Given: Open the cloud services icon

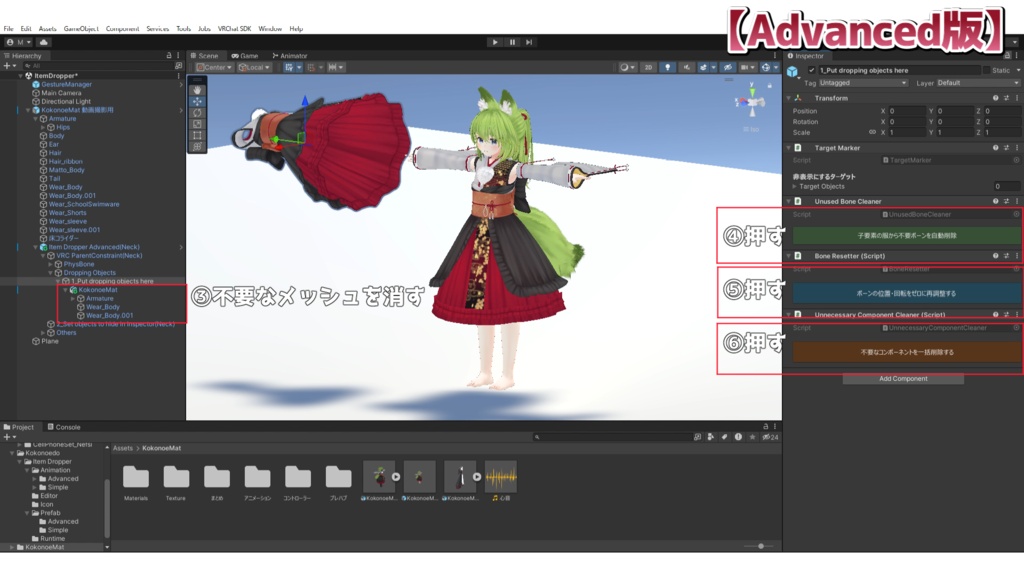Looking at the screenshot, I should click(x=44, y=42).
